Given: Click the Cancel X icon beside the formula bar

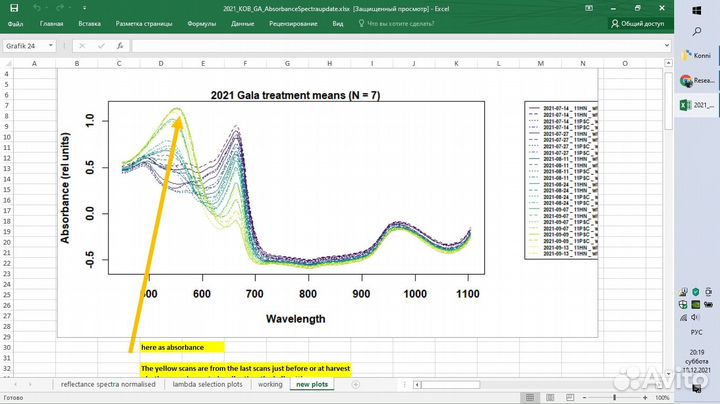Looking at the screenshot, I should tap(82, 46).
